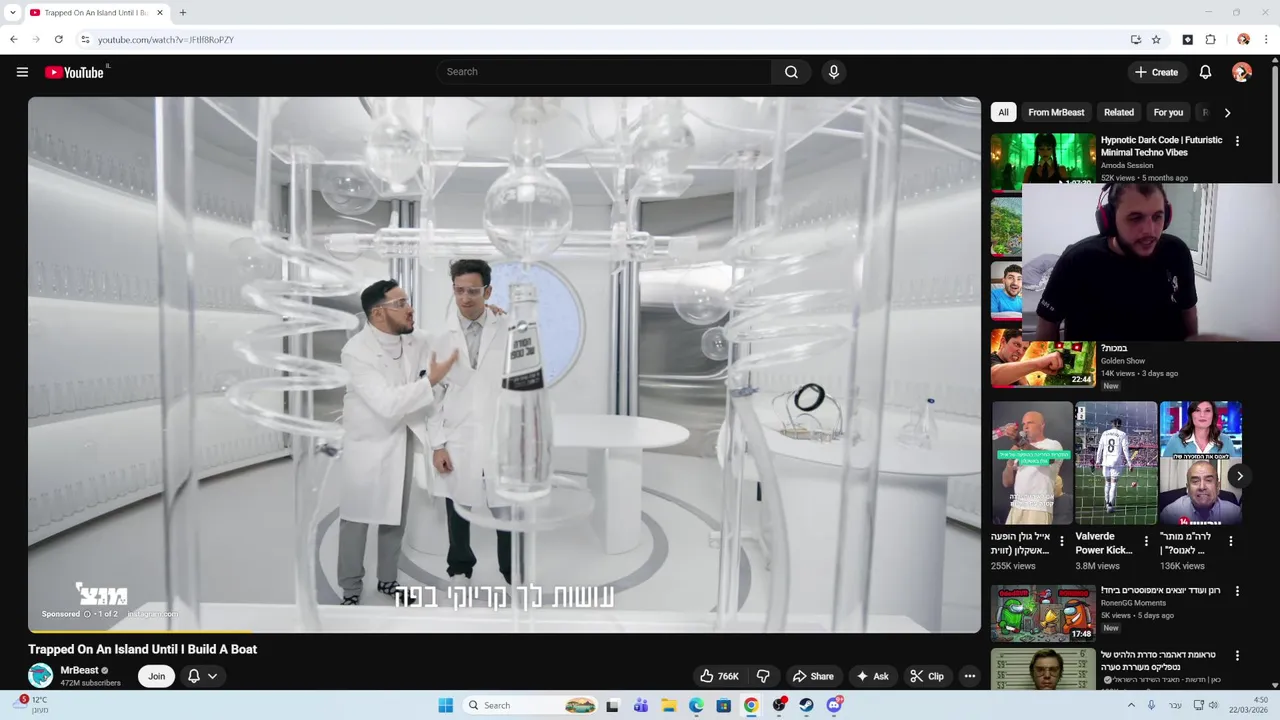1280x720 pixels.
Task: Click the Create button
Action: 1156,72
